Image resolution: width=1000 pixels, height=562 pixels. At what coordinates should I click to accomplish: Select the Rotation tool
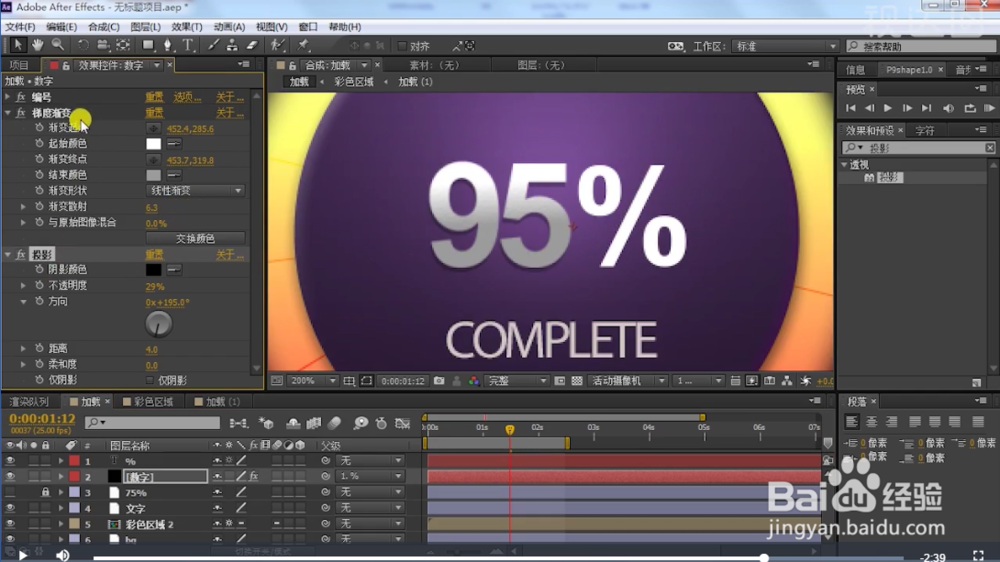coord(83,45)
